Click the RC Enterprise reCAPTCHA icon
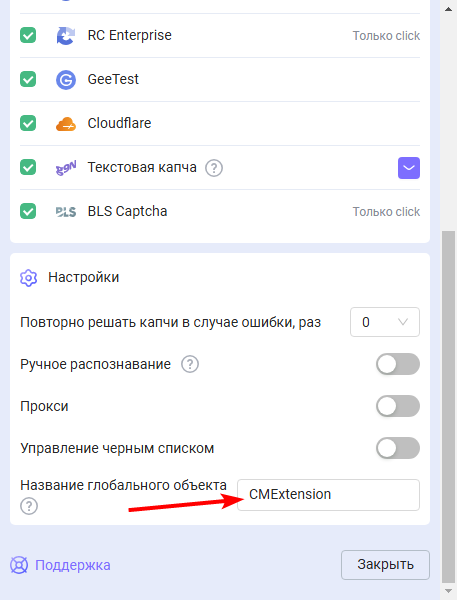This screenshot has width=457, height=600. pyautogui.click(x=66, y=36)
